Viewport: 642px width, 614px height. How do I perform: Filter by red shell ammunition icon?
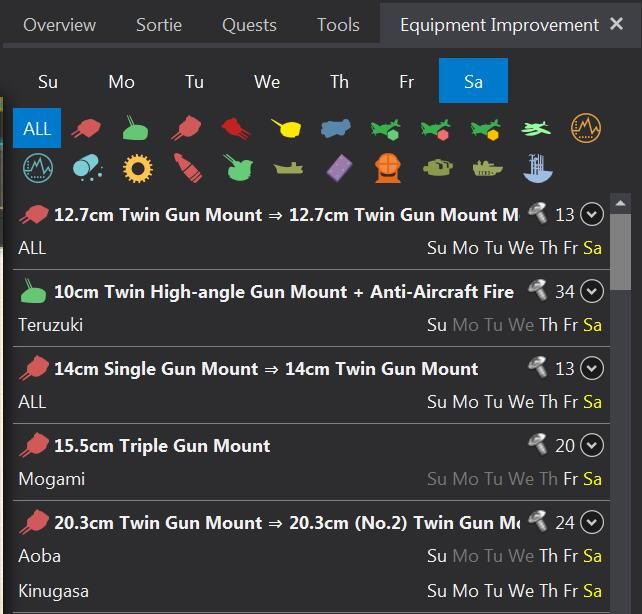coord(188,168)
